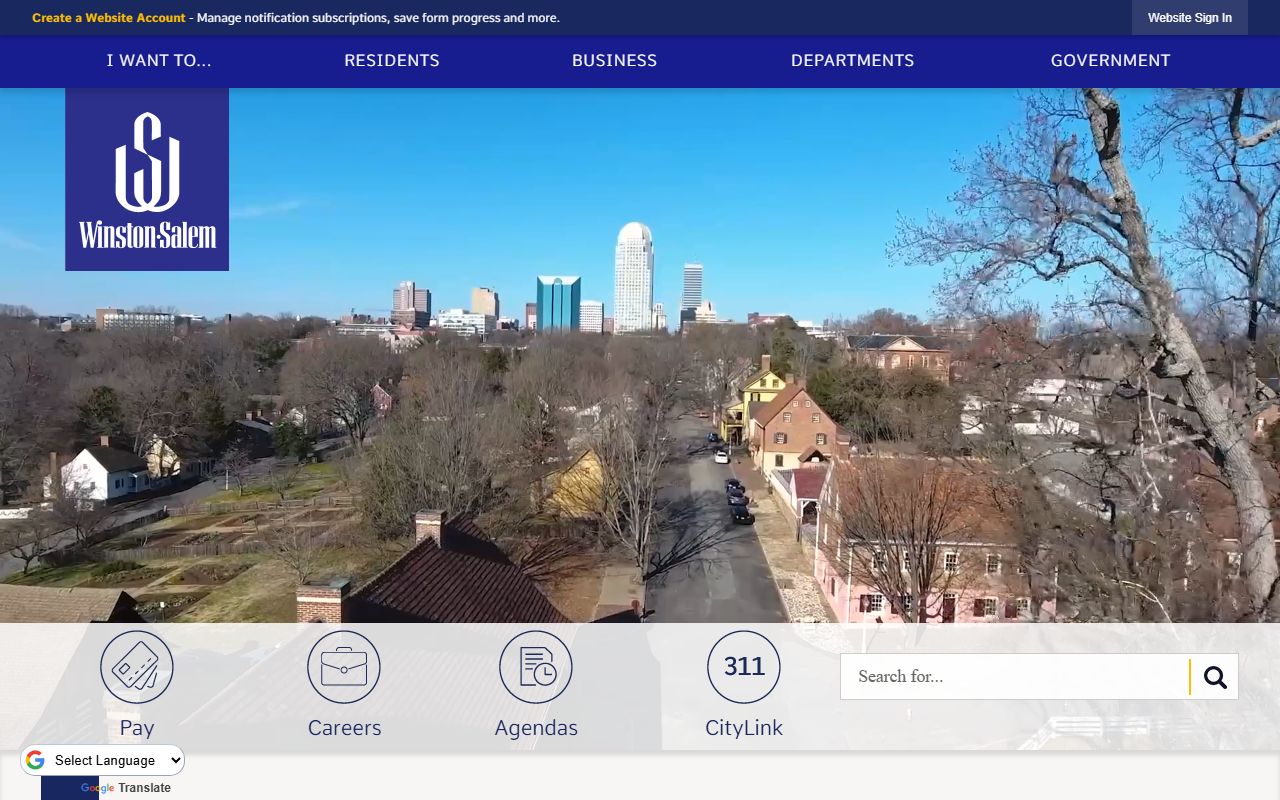Click the Pay text link

pyautogui.click(x=137, y=728)
